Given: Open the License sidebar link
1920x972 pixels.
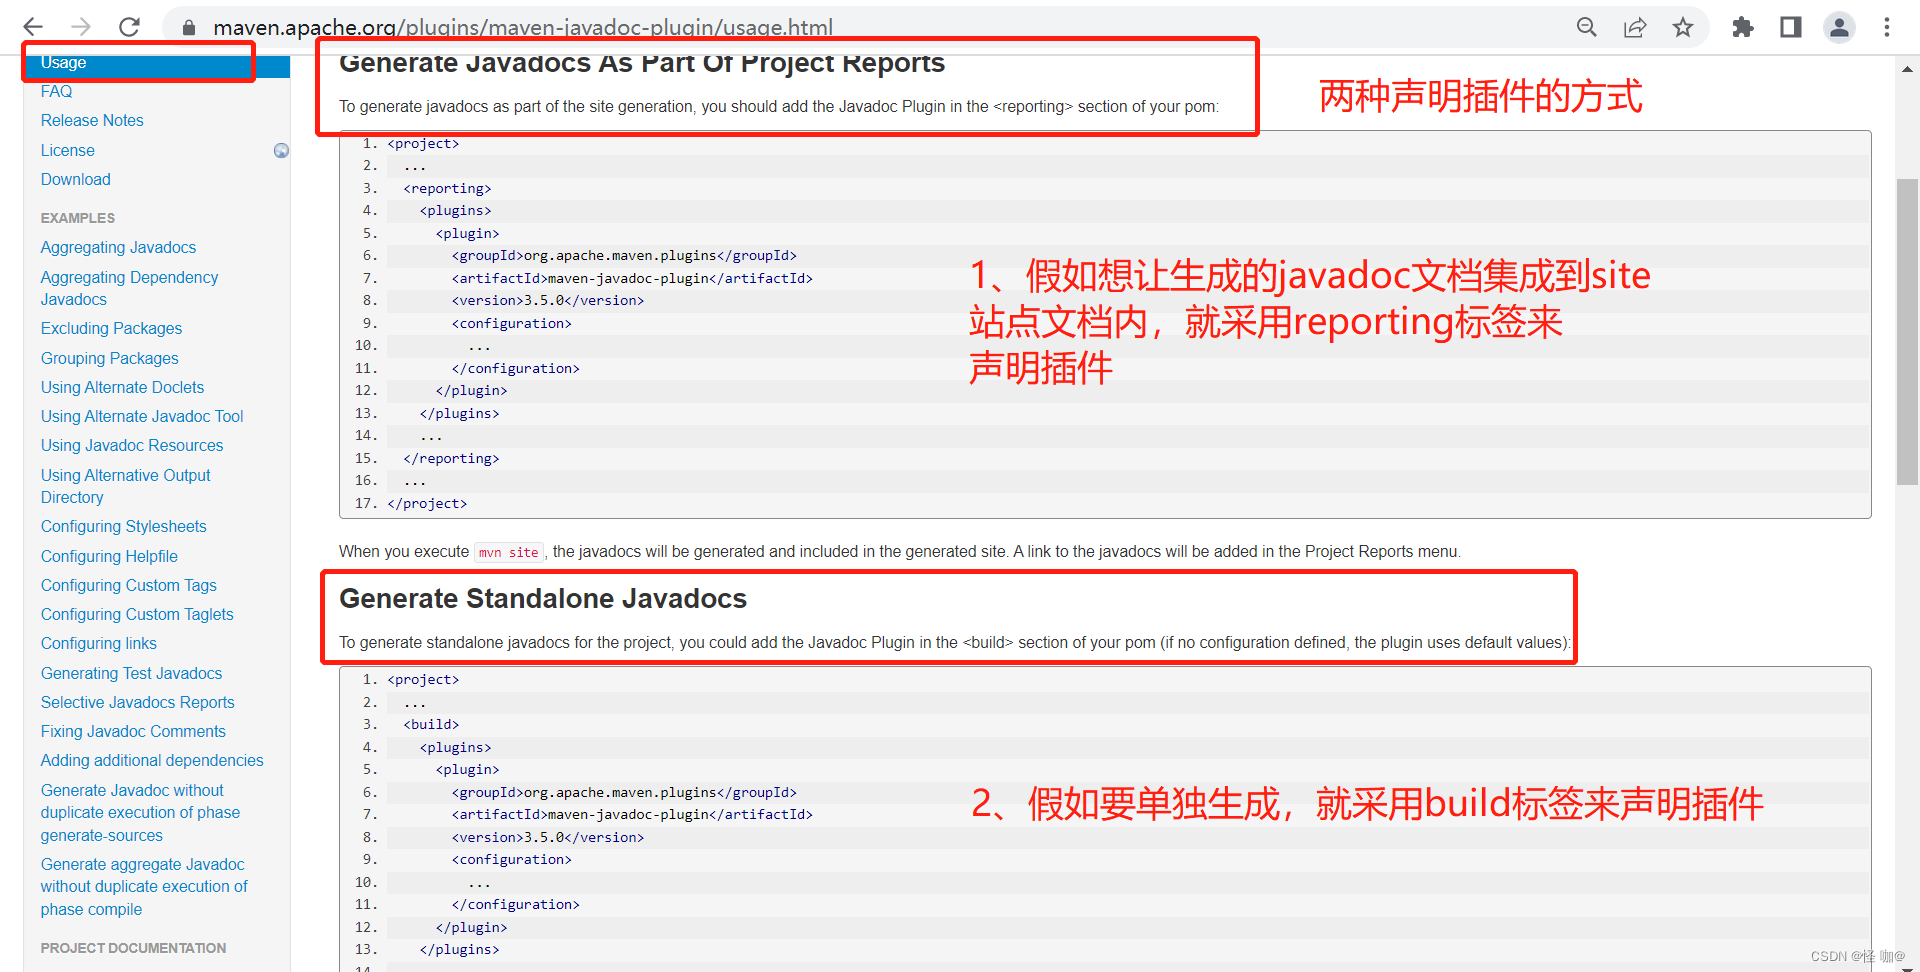Looking at the screenshot, I should 68,150.
